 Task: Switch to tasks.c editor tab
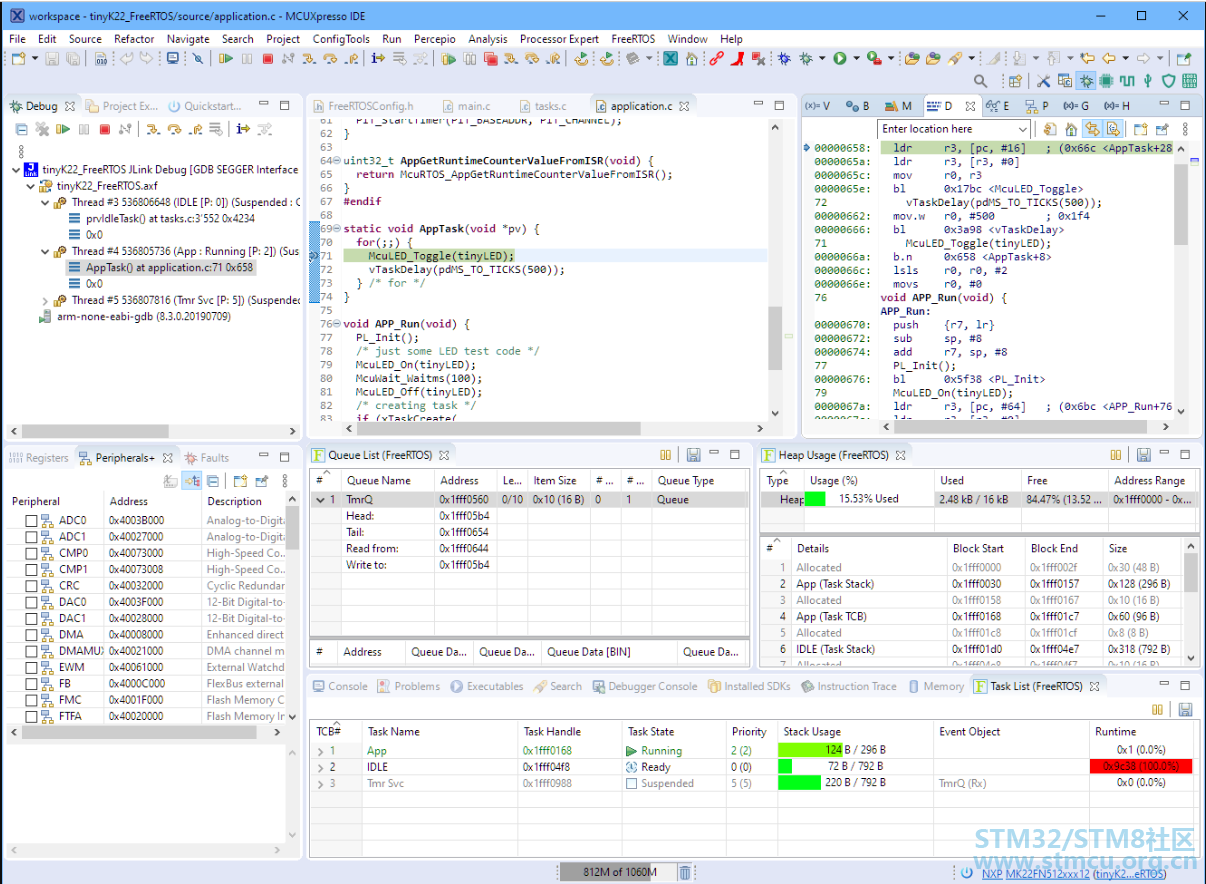[x=542, y=106]
